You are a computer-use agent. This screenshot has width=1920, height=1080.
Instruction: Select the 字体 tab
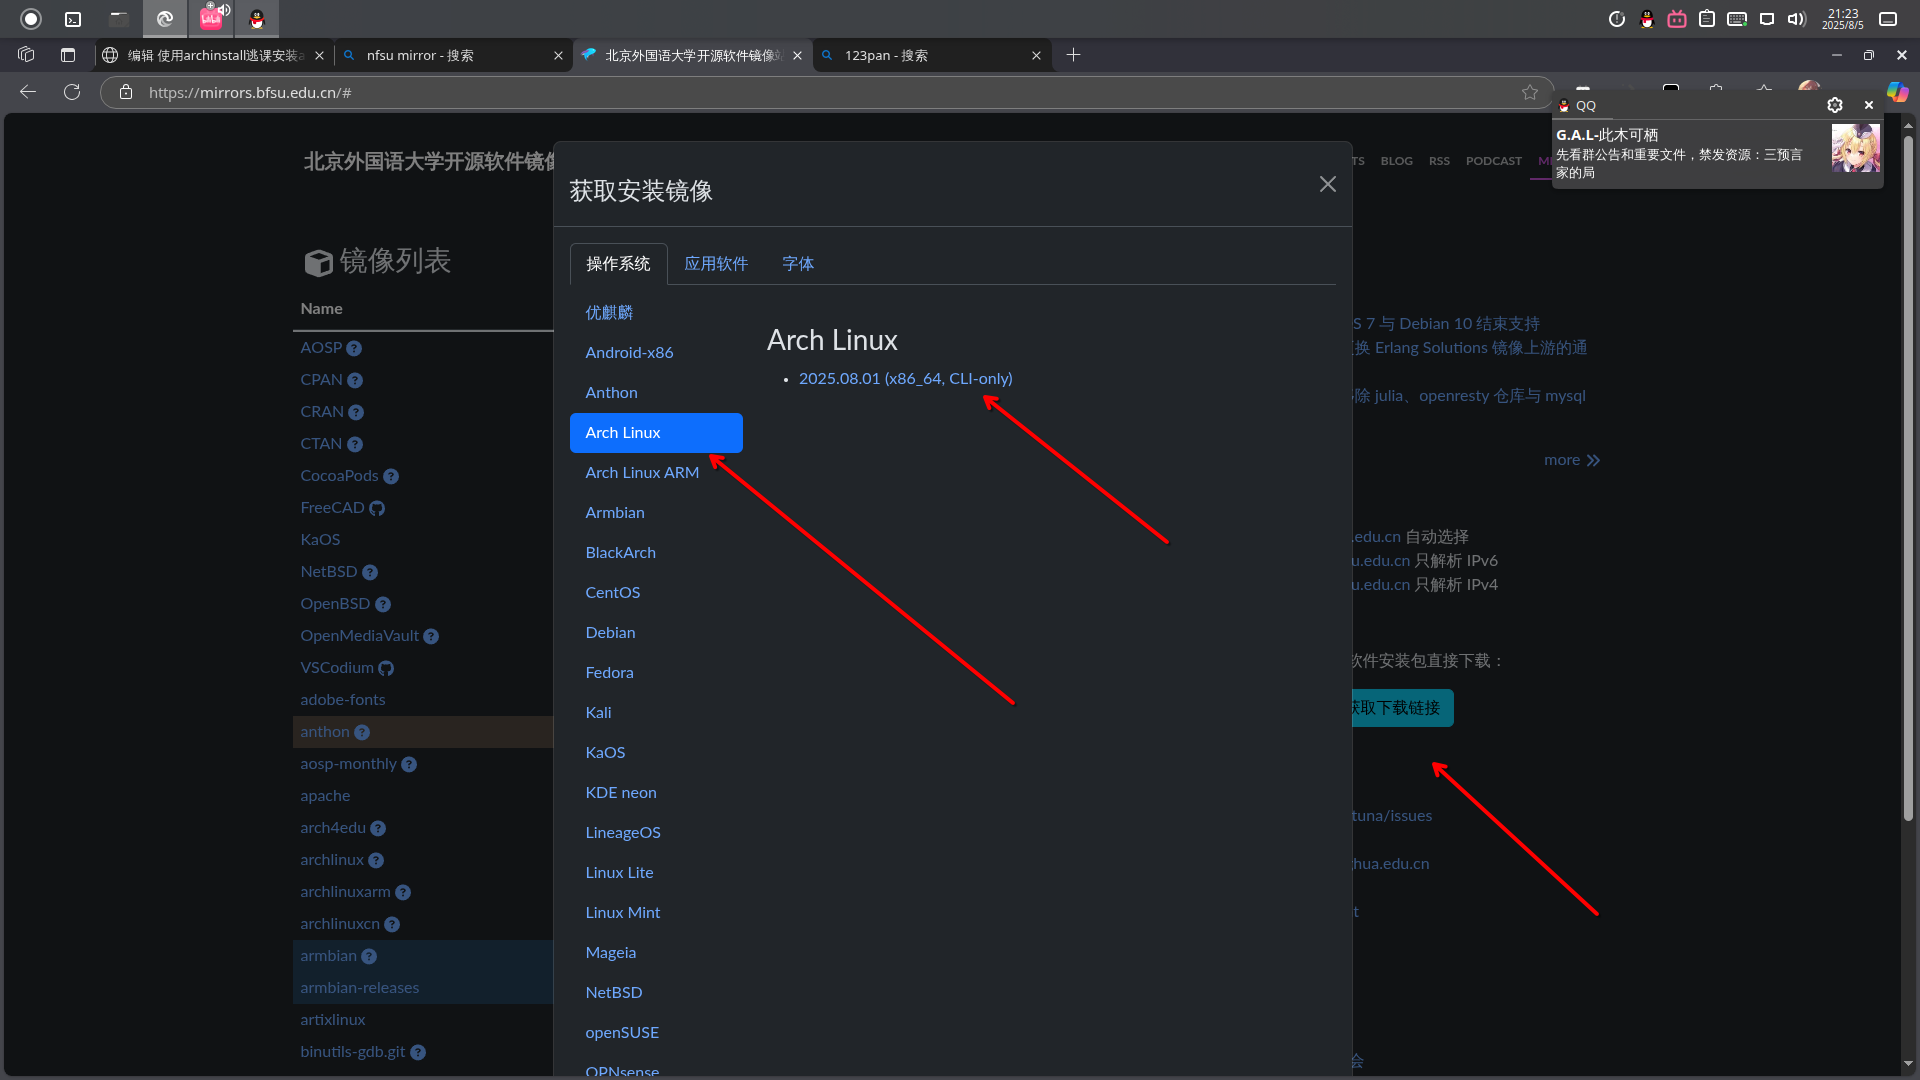click(x=798, y=264)
